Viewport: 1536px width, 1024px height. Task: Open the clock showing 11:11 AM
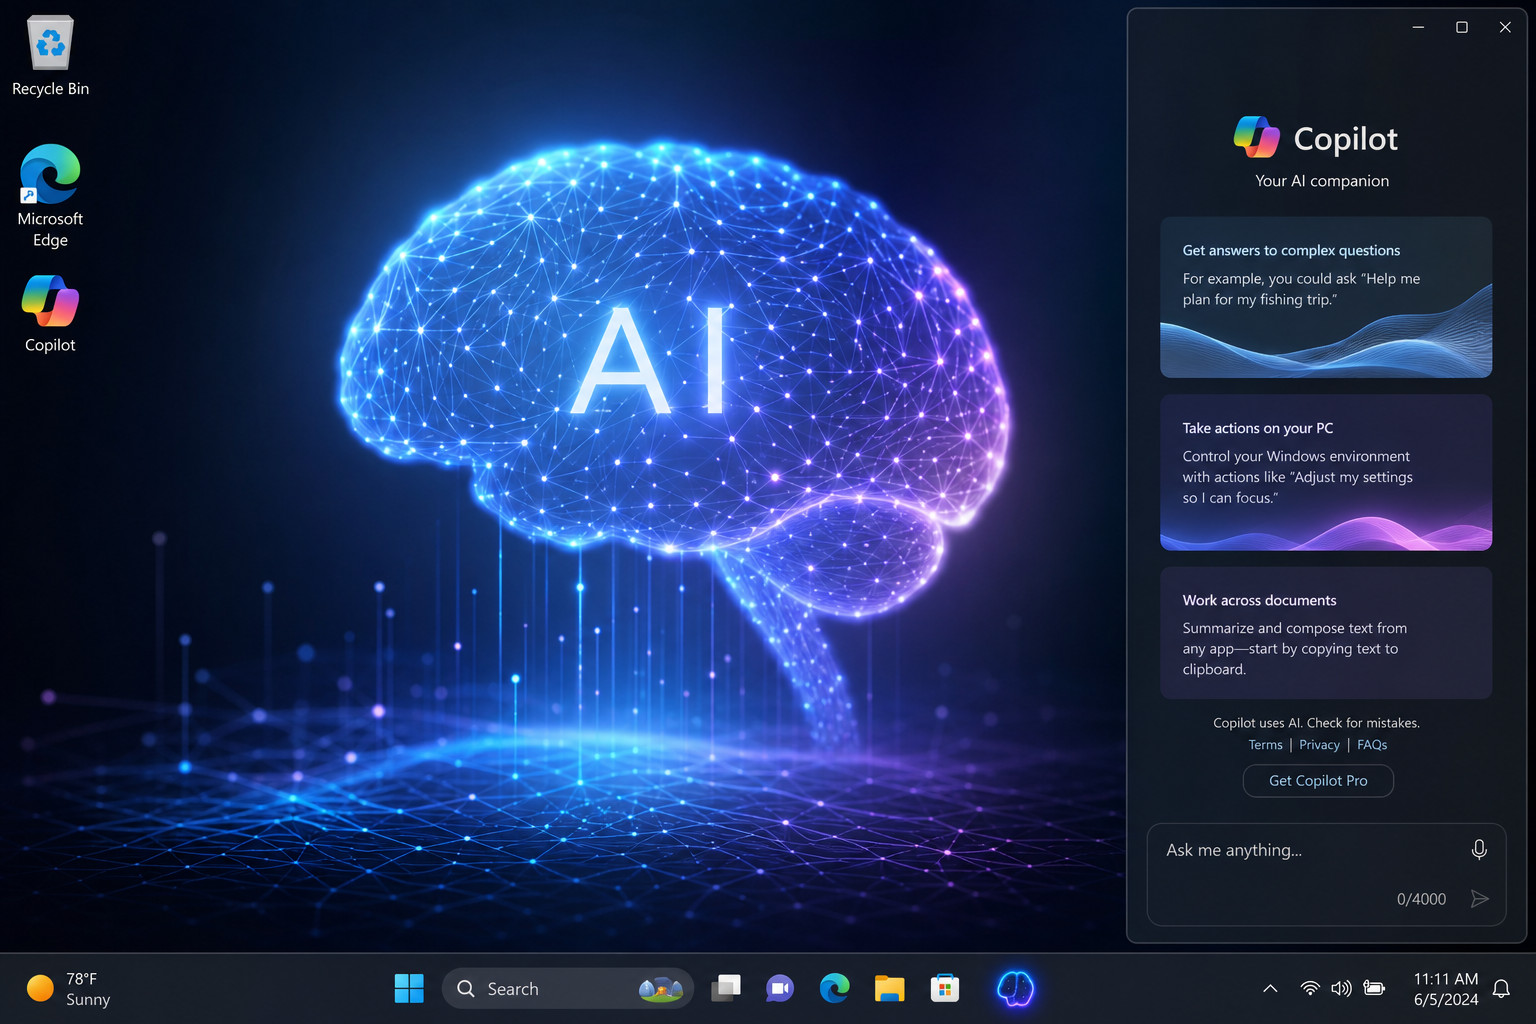[x=1446, y=988]
